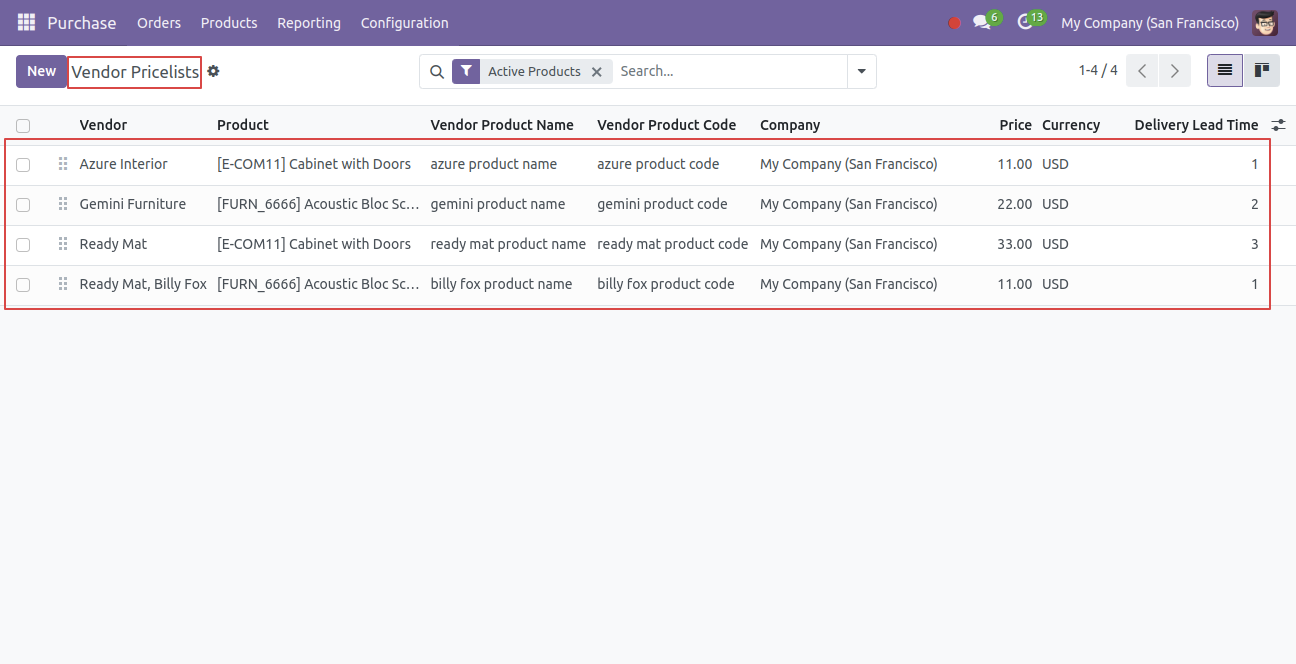Click the ready mat product code cell

pyautogui.click(x=672, y=244)
